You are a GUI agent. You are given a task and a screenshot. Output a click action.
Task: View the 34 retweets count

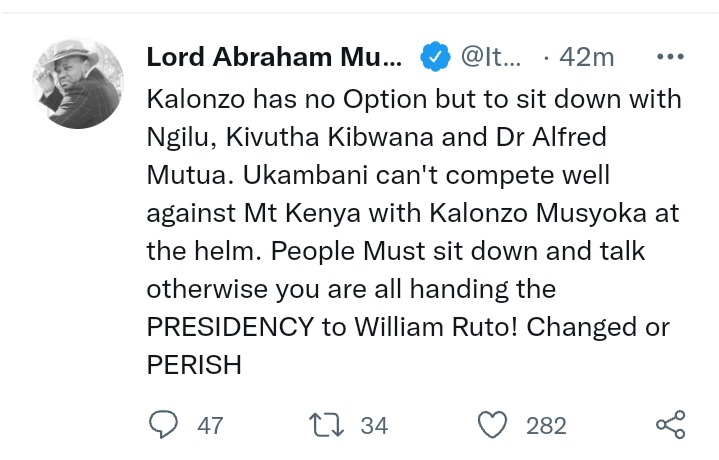[374, 426]
